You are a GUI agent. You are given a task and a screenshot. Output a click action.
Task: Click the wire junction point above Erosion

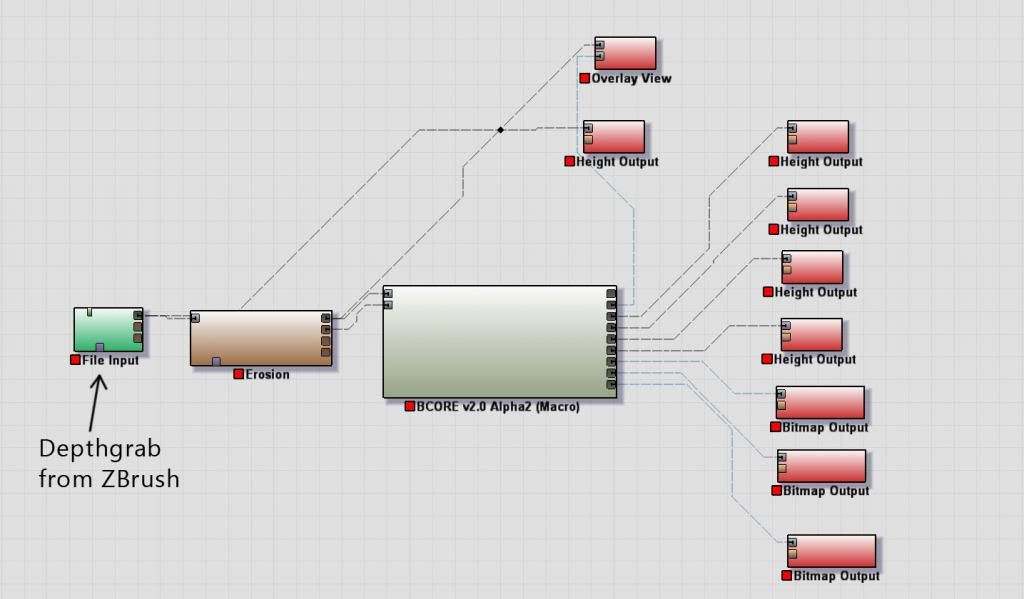coord(501,129)
